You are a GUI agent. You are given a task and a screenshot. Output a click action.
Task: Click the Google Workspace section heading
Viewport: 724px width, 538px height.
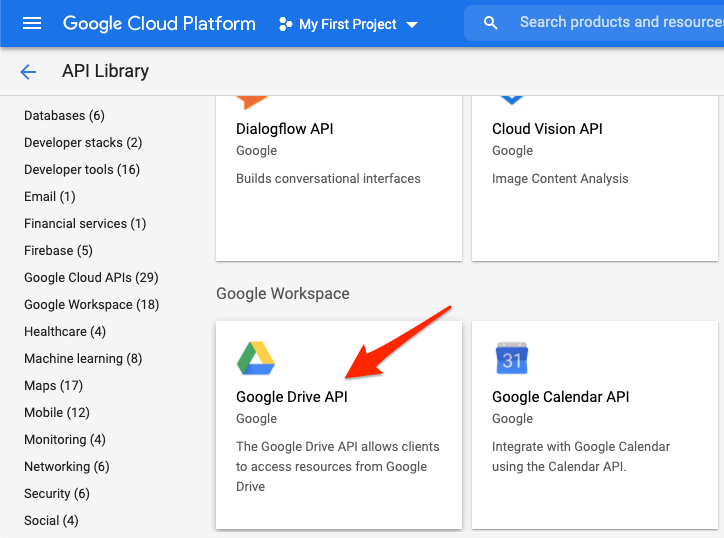click(x=283, y=294)
